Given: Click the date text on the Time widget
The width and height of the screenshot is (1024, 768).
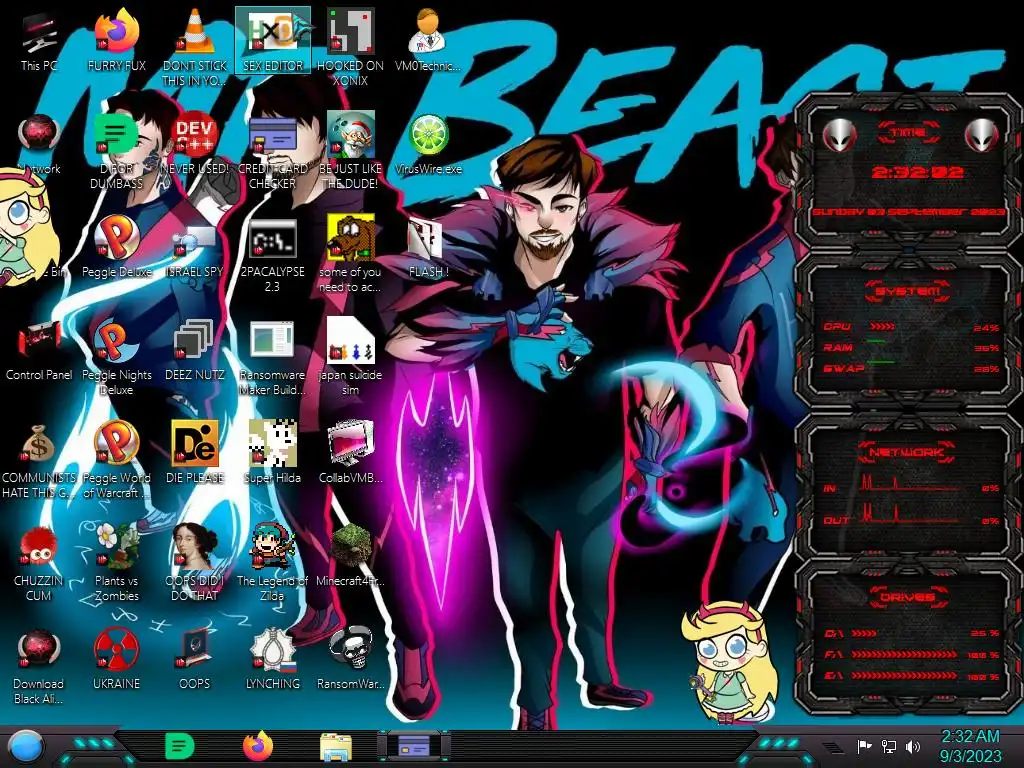Looking at the screenshot, I should [x=908, y=212].
